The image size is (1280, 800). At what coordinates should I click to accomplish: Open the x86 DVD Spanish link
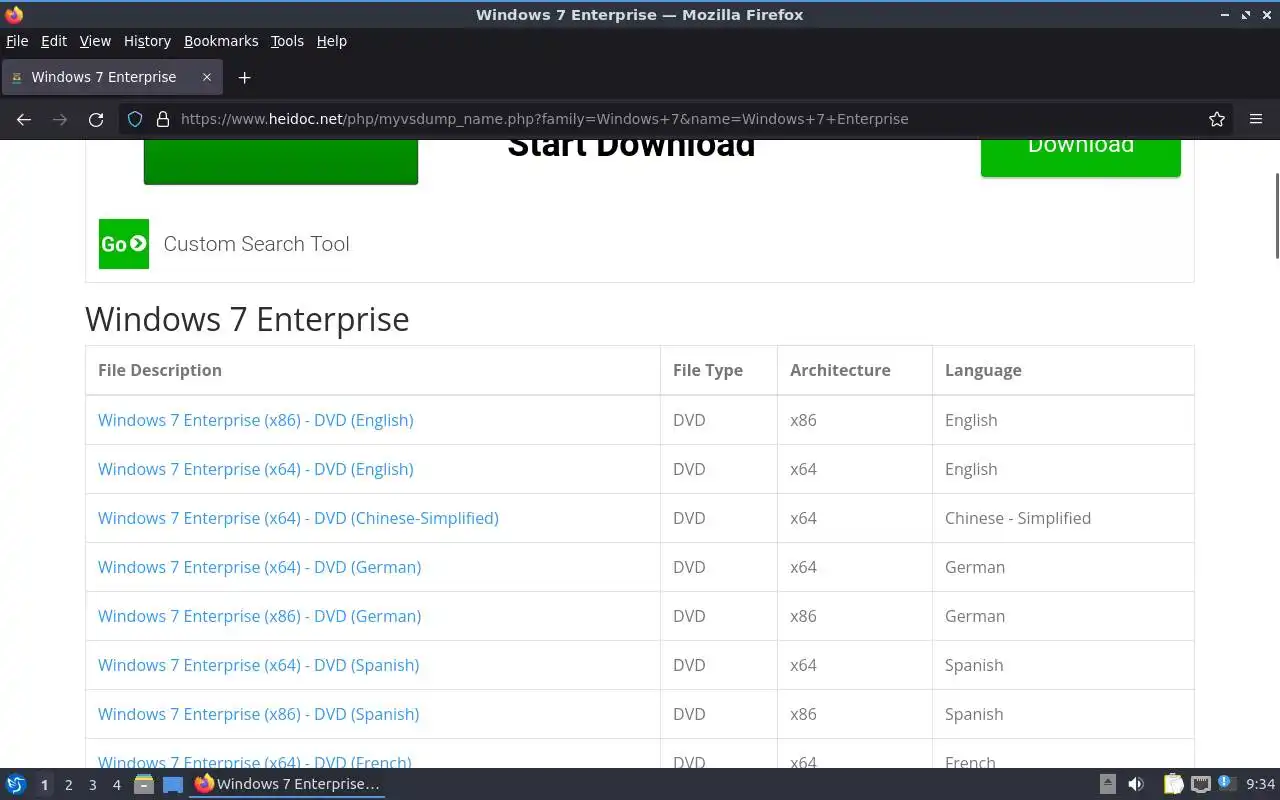pos(258,714)
